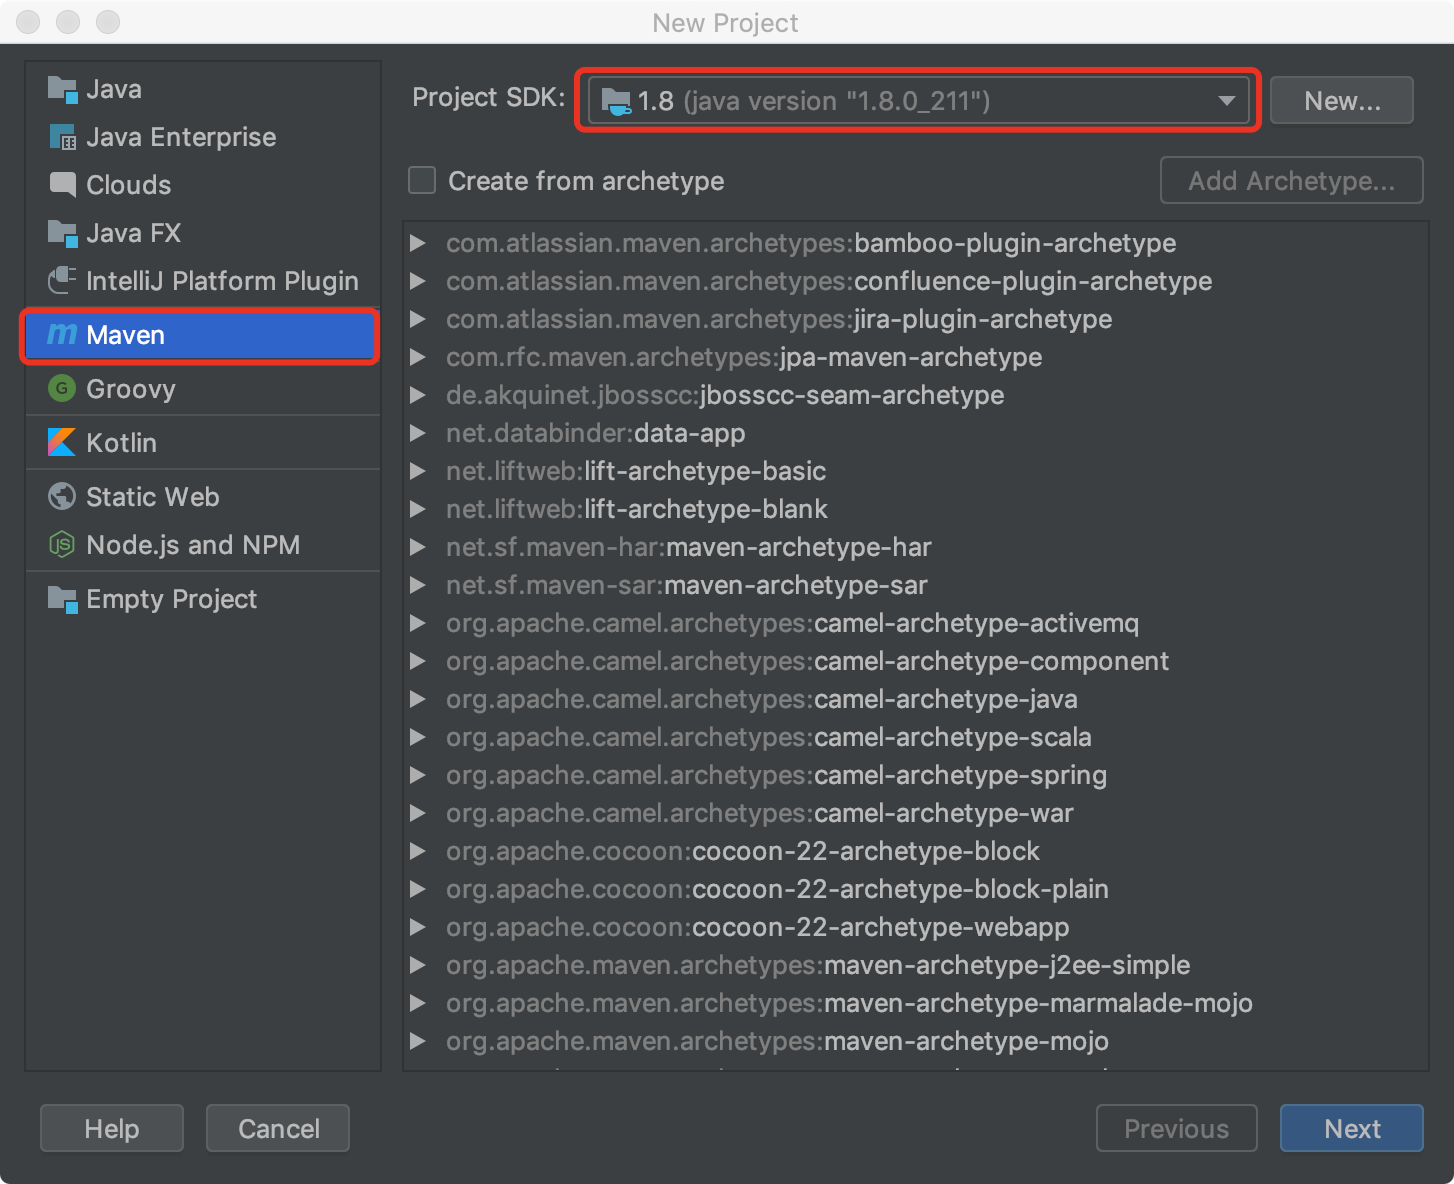This screenshot has width=1454, height=1184.
Task: Click the Maven 'm' icon
Action: pyautogui.click(x=62, y=335)
